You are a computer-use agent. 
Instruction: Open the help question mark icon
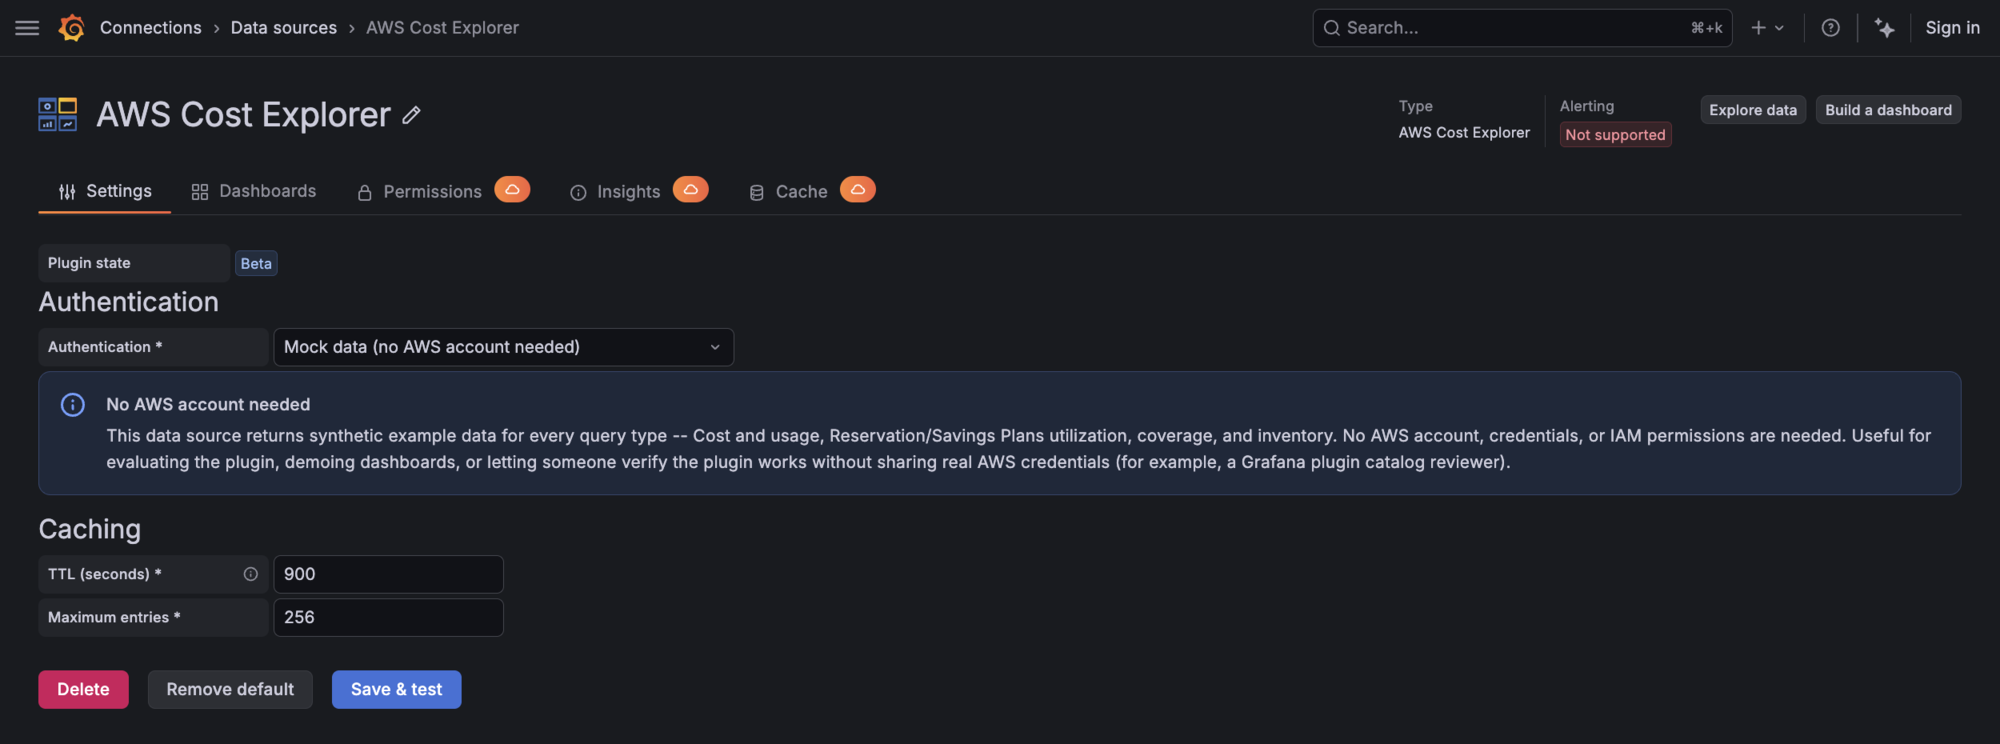tap(1830, 28)
